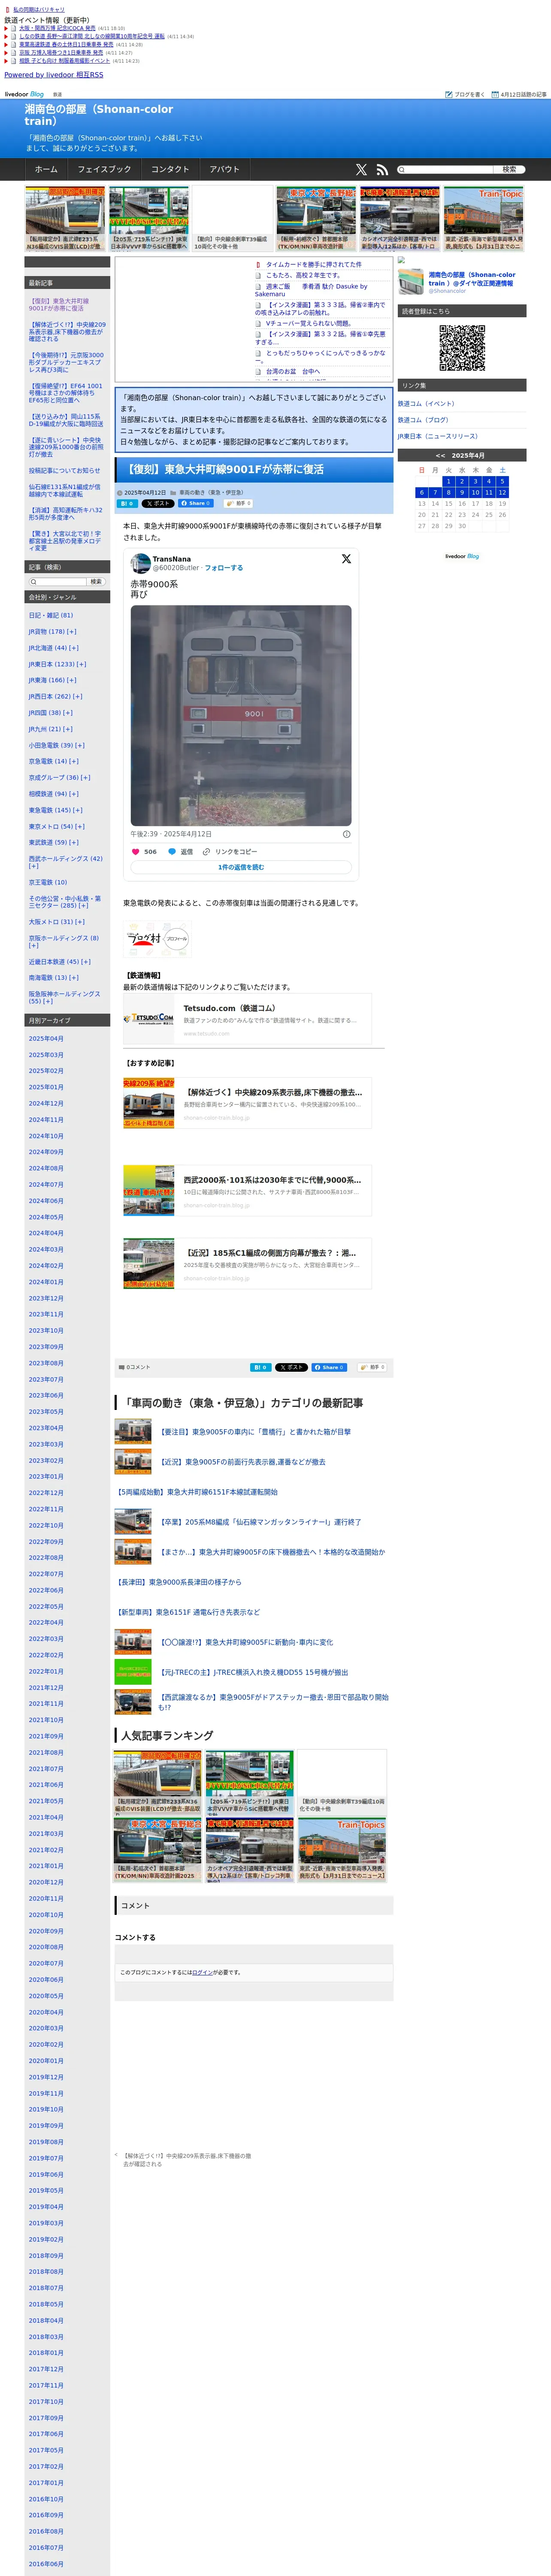
Task: Open the RSS feed icon in navigation bar
Action: click(382, 170)
